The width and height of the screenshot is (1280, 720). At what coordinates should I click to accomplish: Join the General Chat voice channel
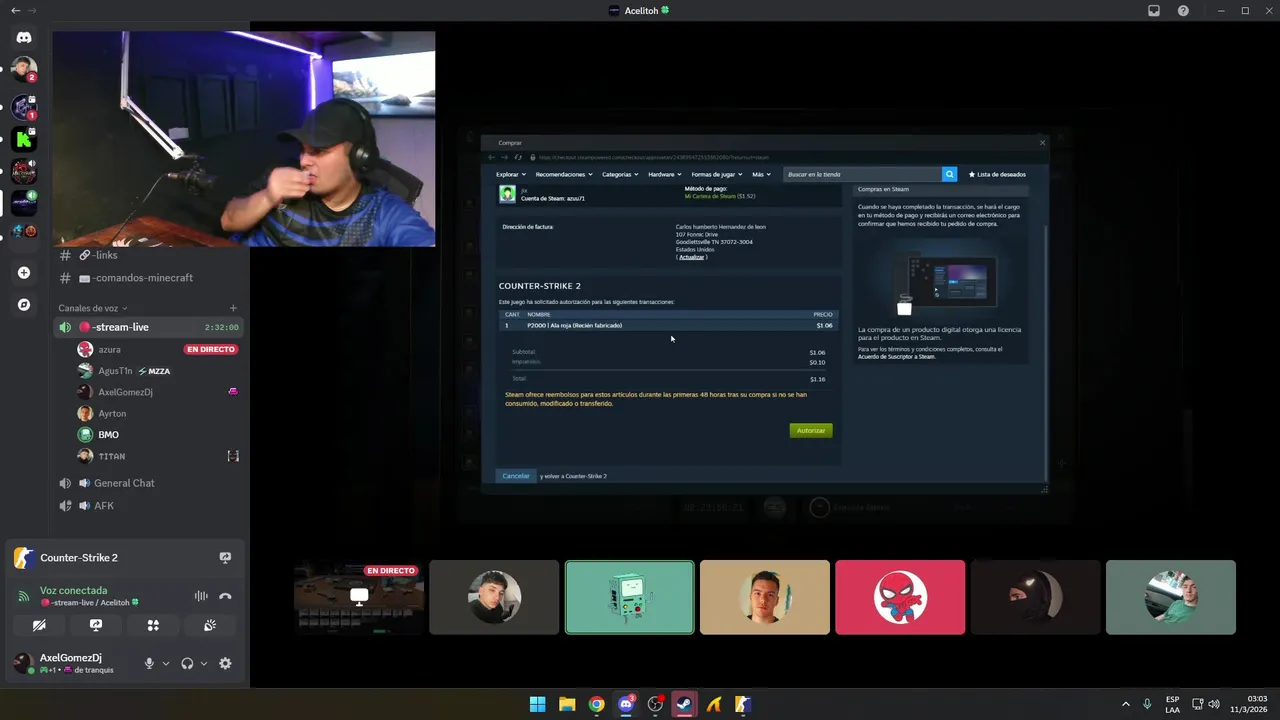[148, 483]
